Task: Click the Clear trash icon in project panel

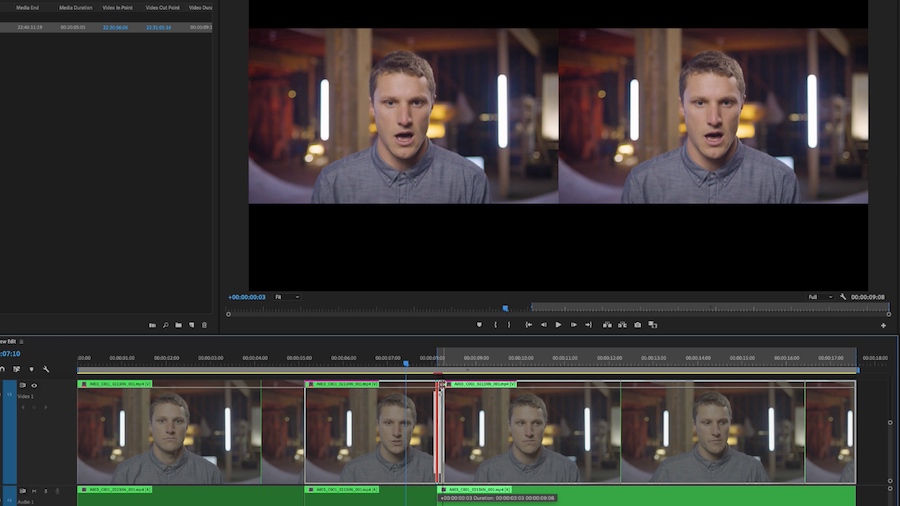Action: pyautogui.click(x=204, y=325)
